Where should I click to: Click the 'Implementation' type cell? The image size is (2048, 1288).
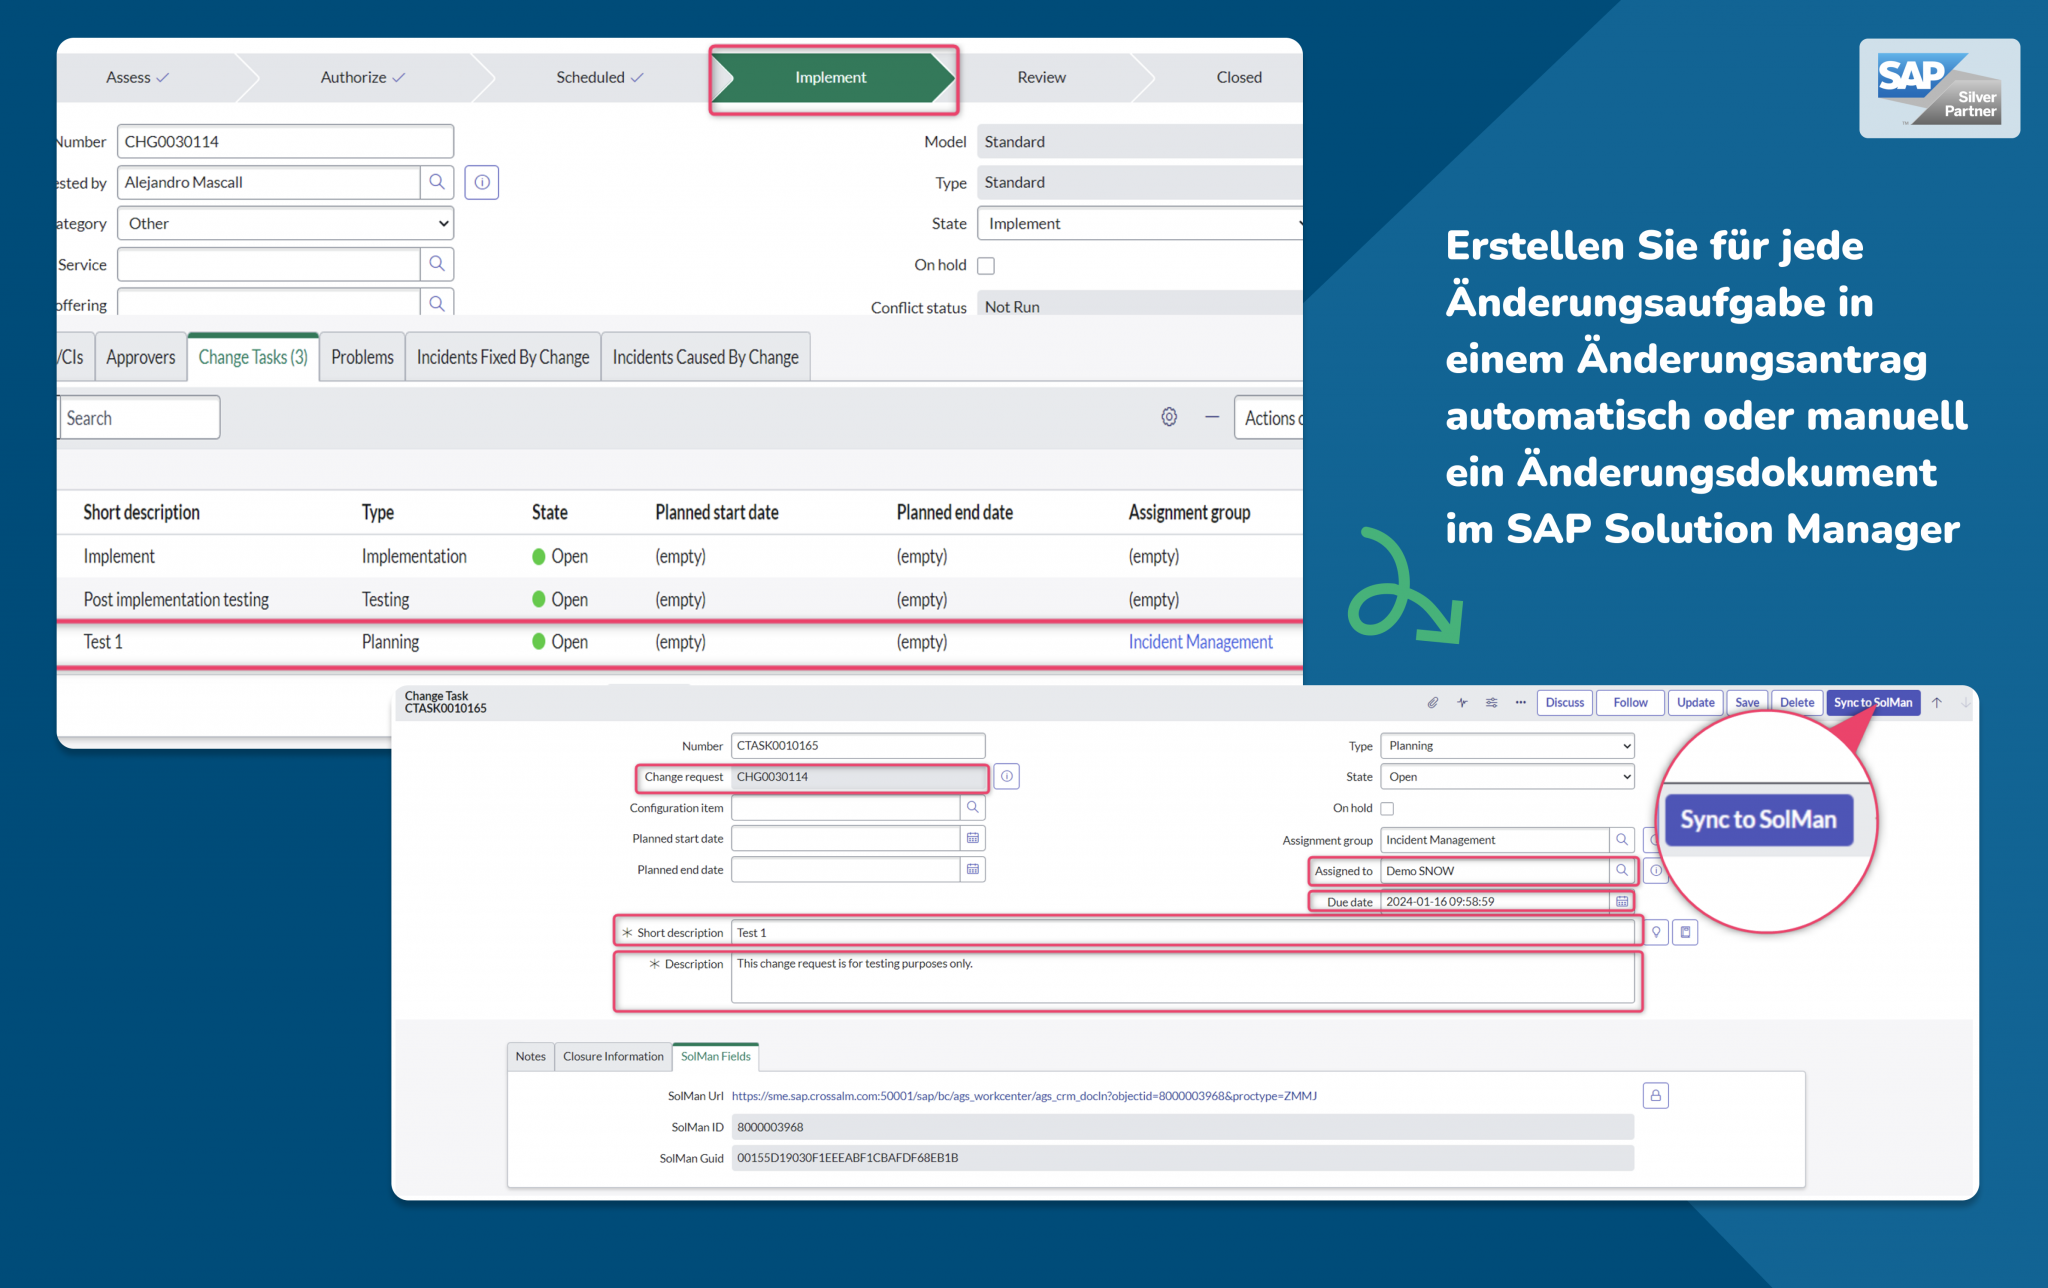click(414, 556)
